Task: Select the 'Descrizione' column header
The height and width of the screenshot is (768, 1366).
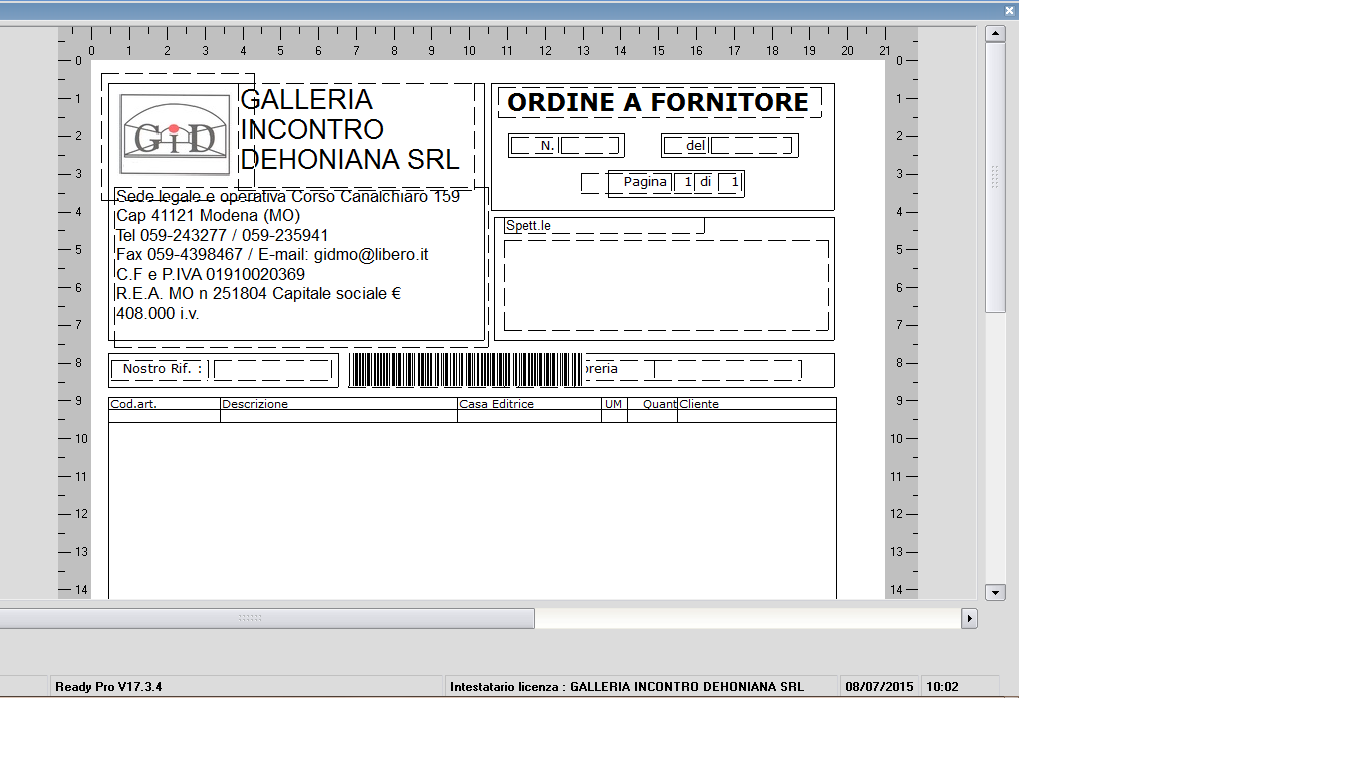Action: 255,404
